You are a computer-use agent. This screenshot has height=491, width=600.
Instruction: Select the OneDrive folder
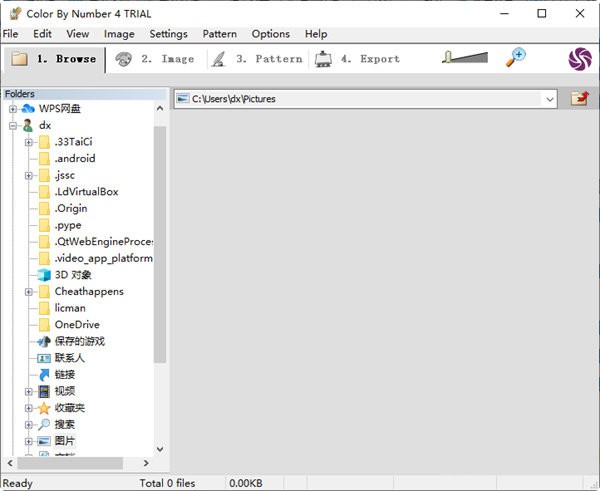pyautogui.click(x=76, y=325)
